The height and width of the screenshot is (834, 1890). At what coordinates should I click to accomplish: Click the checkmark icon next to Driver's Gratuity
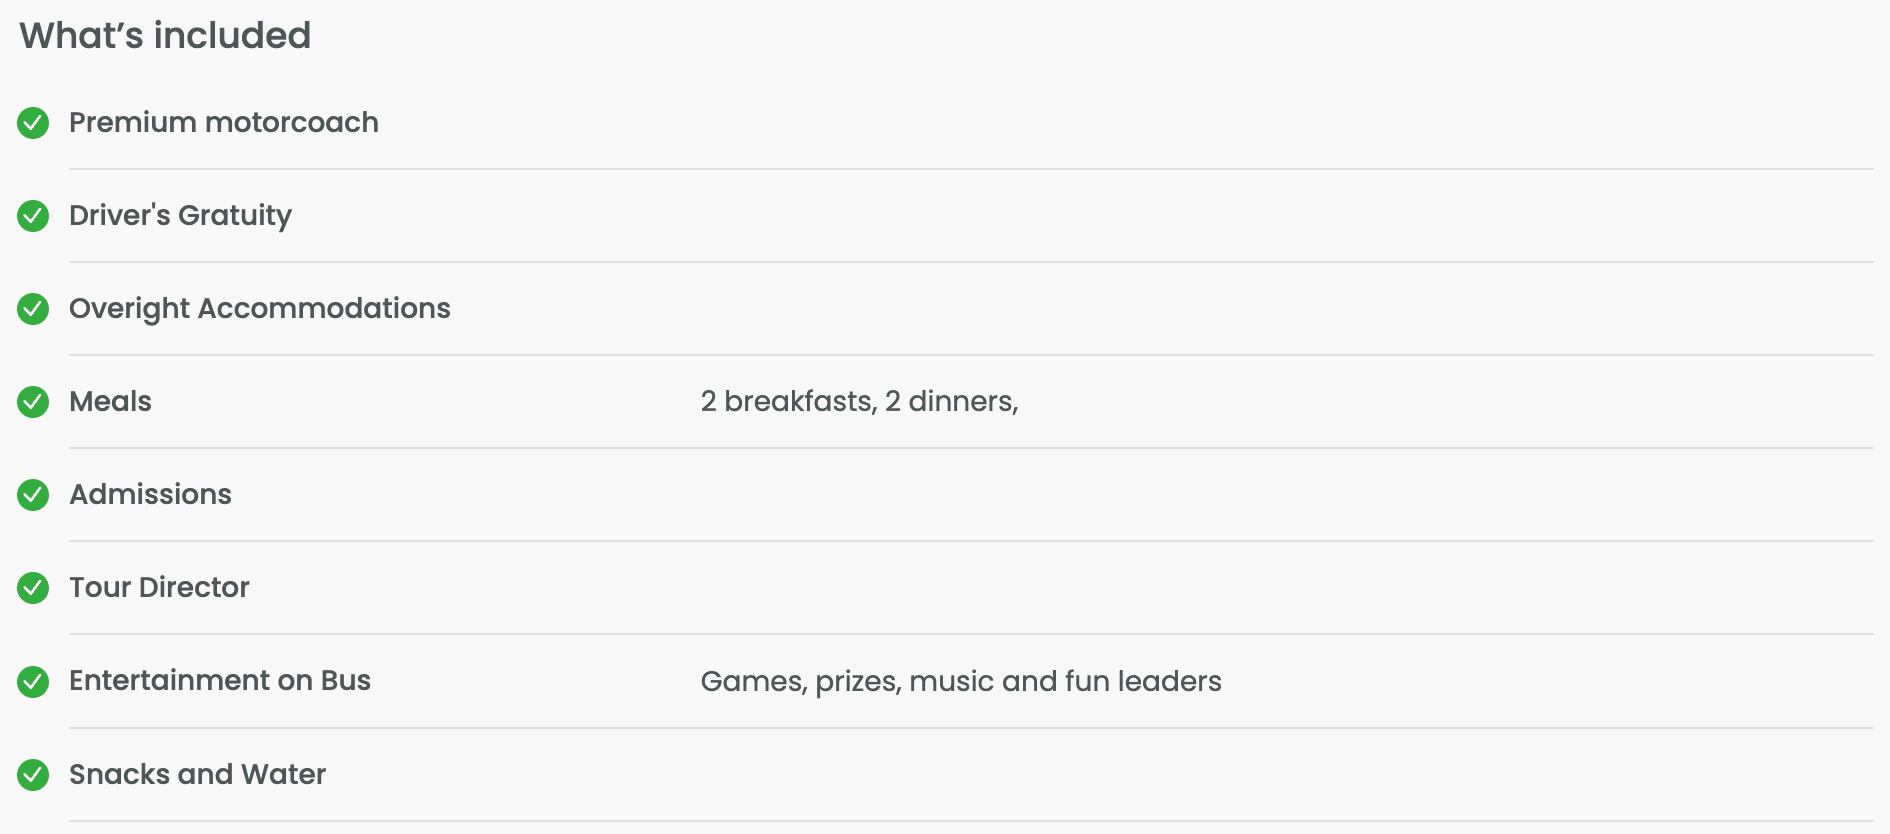(33, 216)
